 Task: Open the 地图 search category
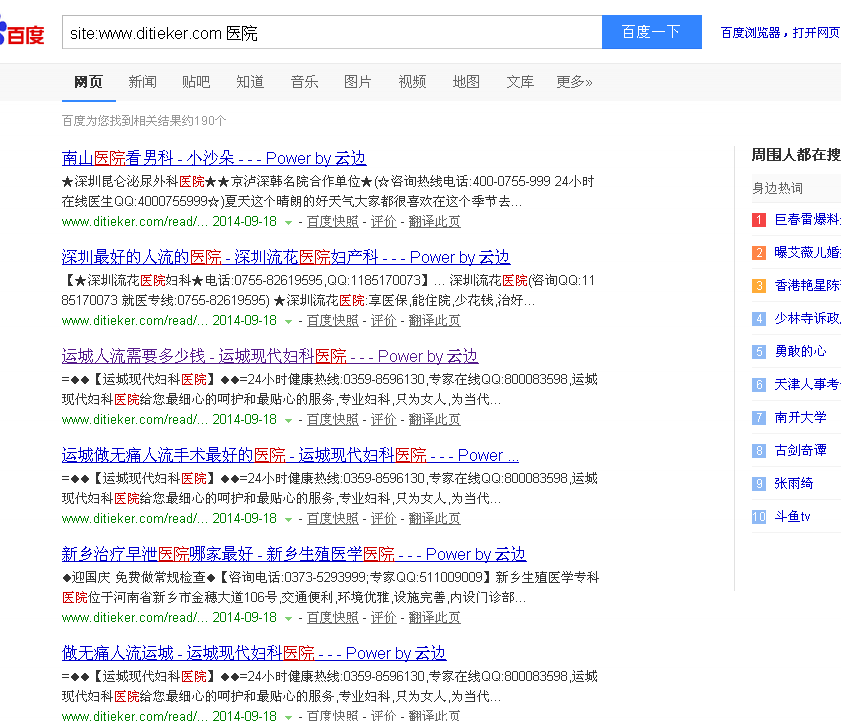(466, 82)
